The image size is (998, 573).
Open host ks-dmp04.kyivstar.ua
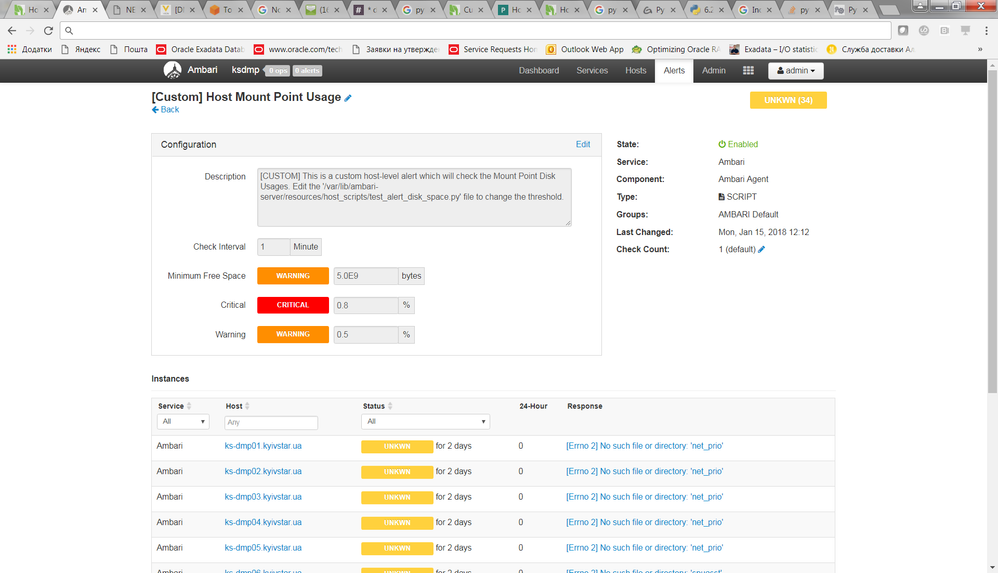coord(263,523)
